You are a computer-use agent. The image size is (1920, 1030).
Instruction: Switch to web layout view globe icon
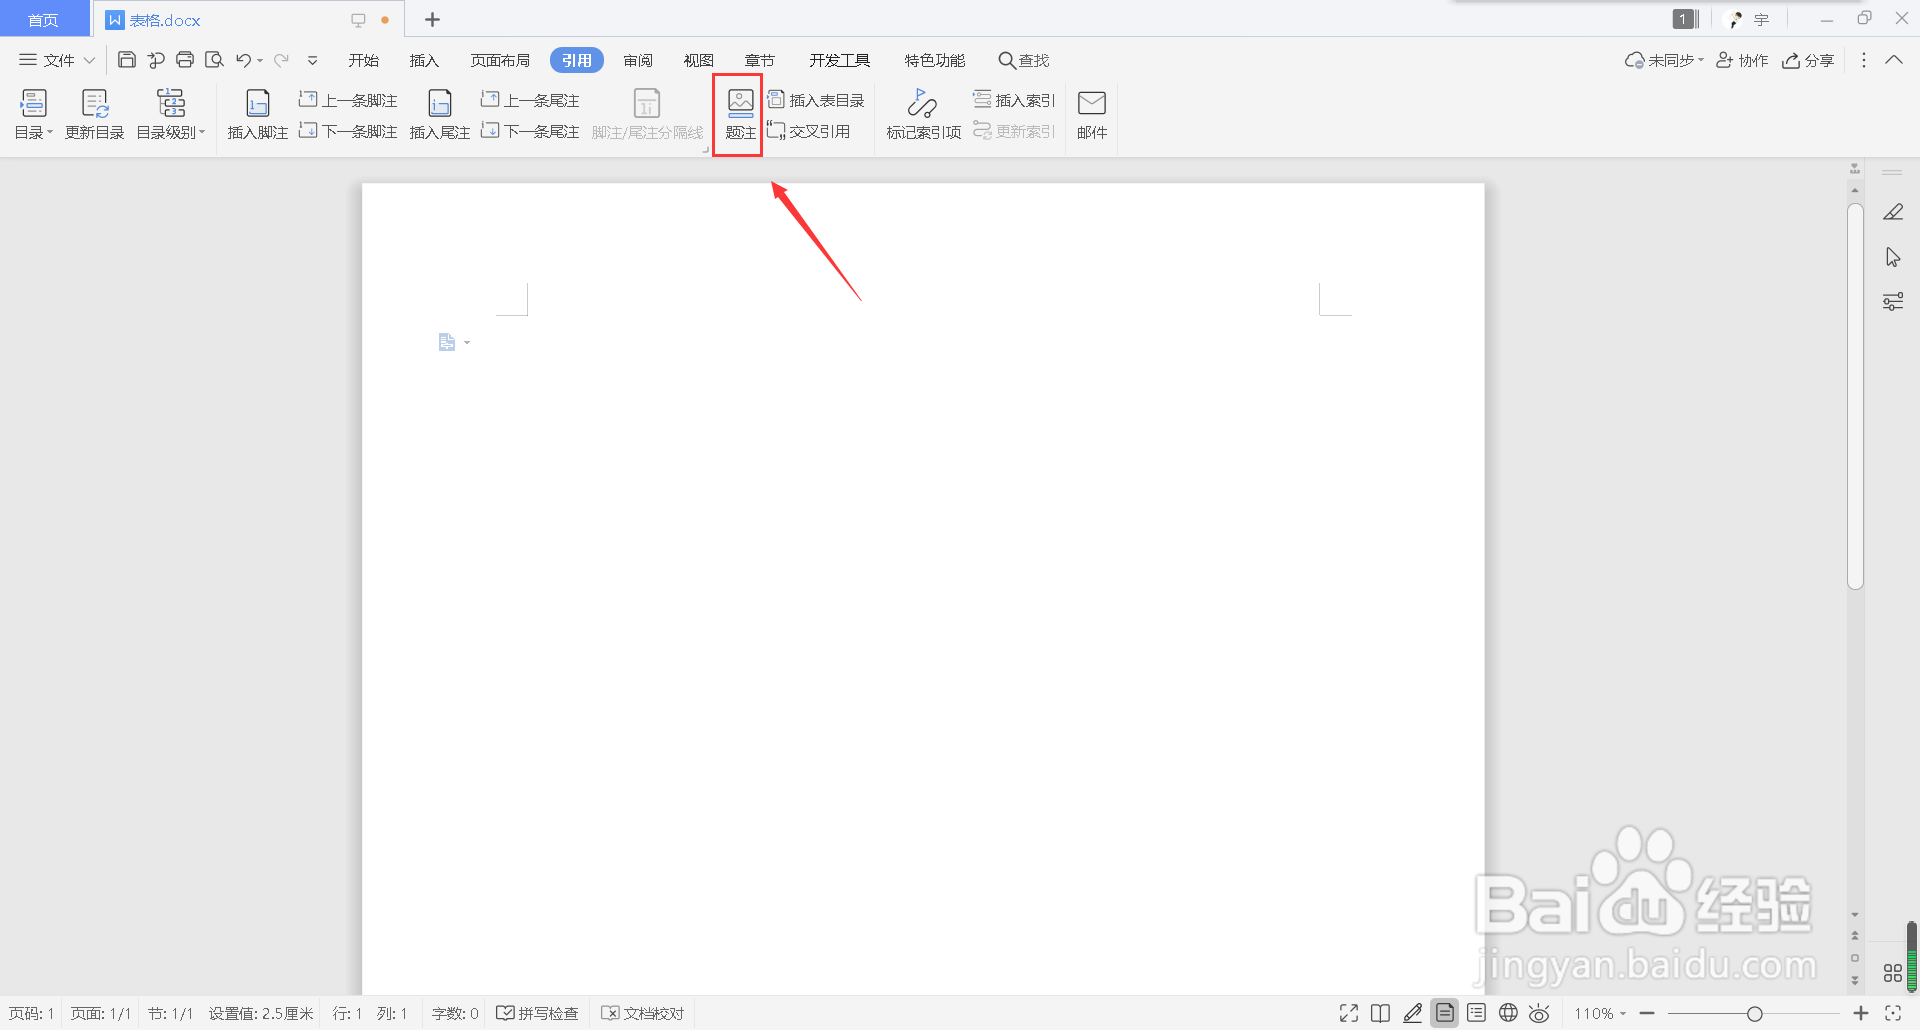click(1508, 1013)
